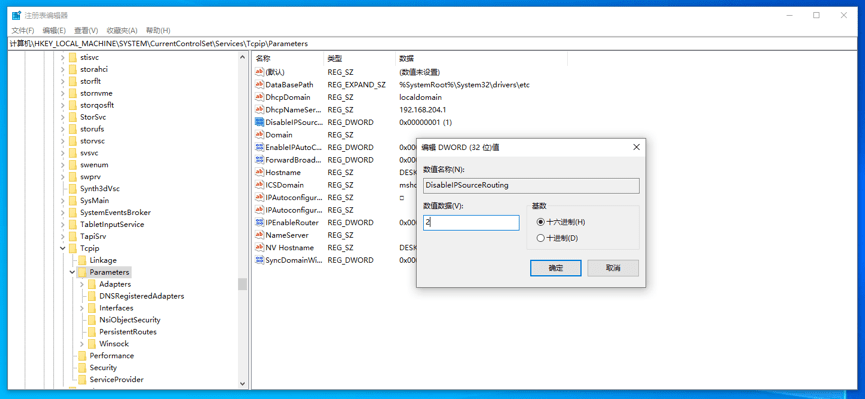
Task: Select the TabletInputService tree item
Action: pos(112,225)
